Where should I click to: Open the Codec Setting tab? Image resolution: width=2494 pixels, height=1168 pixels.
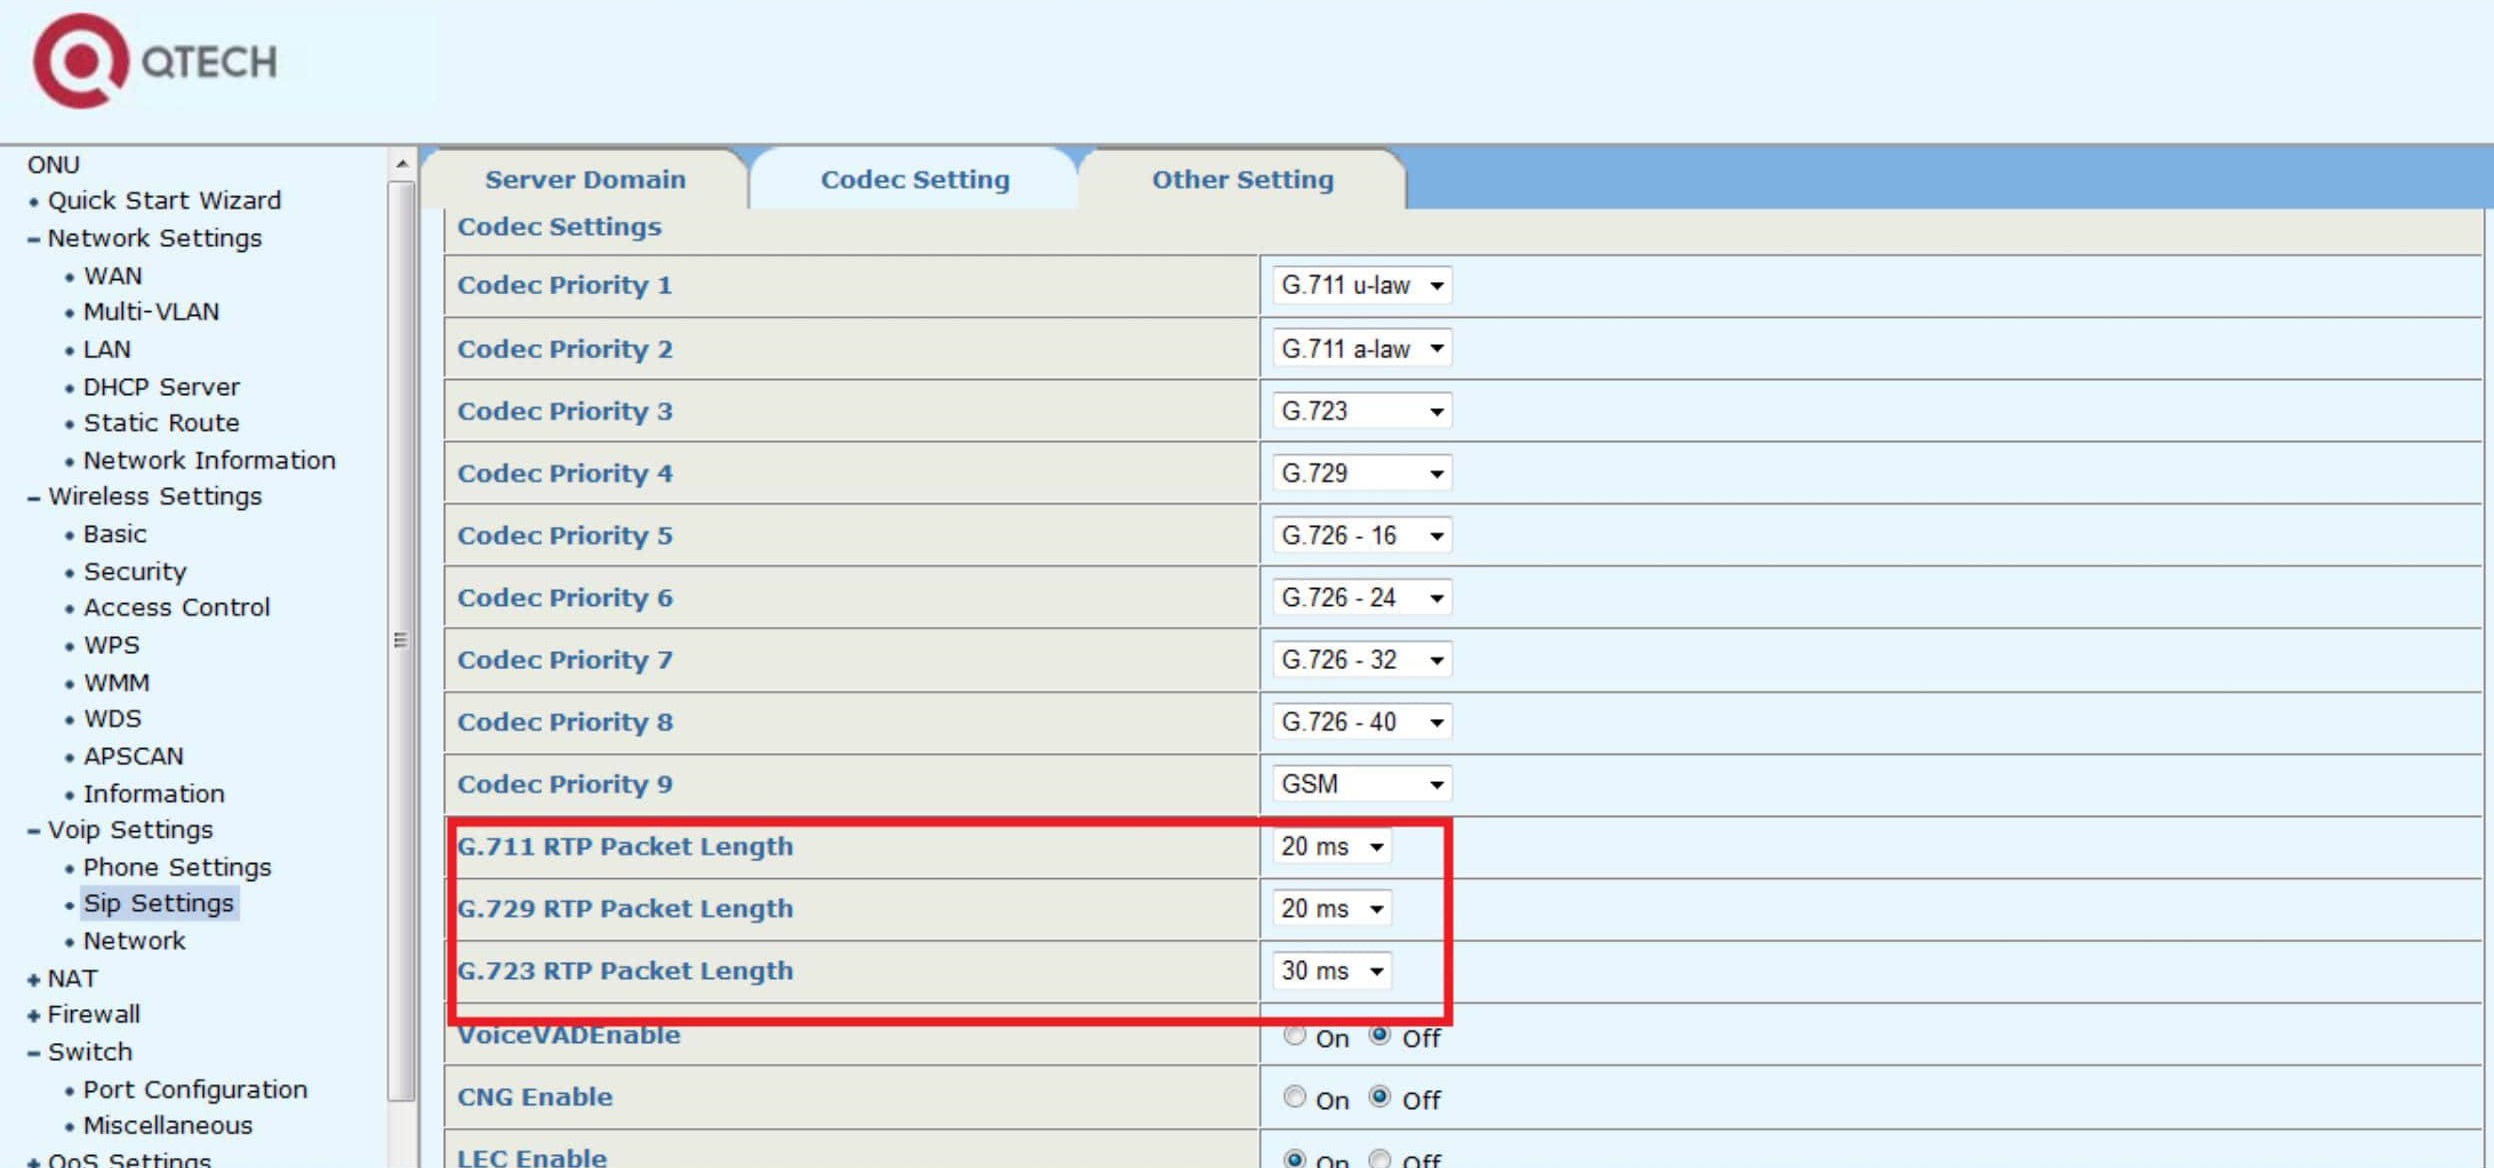[x=915, y=179]
